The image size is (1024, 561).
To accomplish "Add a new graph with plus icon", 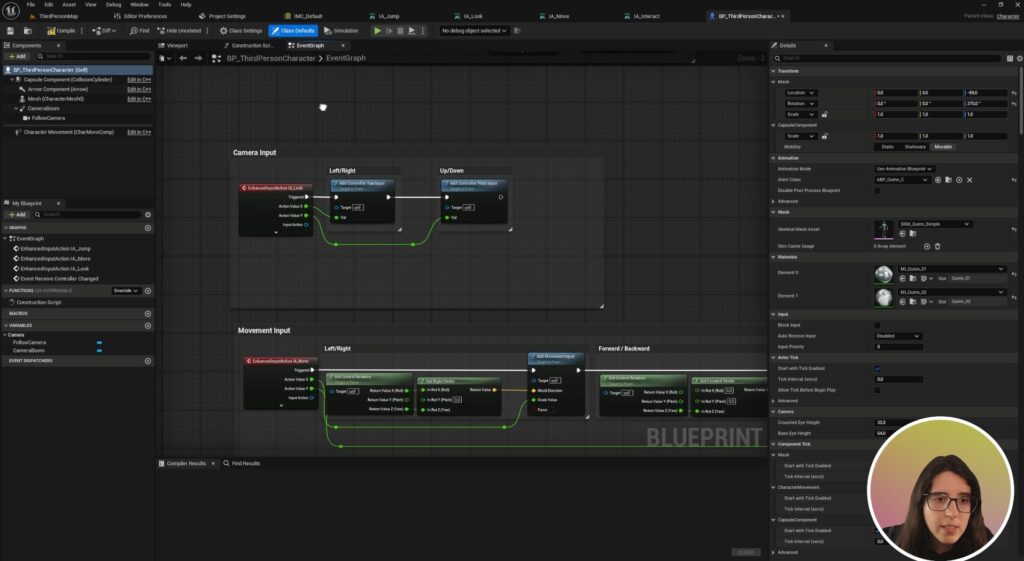I will coord(148,228).
